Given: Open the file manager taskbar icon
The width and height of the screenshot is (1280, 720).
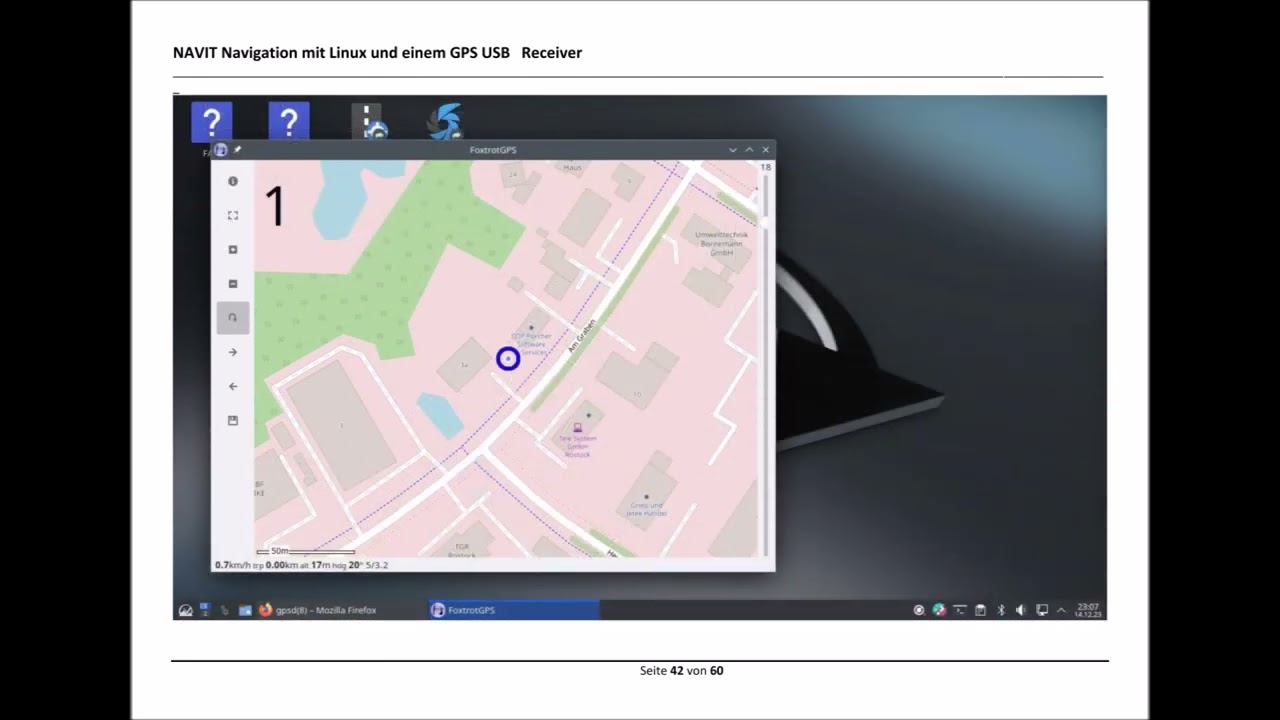Looking at the screenshot, I should [x=245, y=610].
